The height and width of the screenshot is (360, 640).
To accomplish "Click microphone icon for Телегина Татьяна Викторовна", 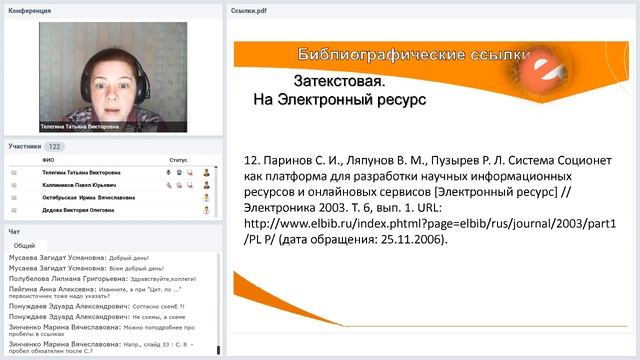I will click(x=169, y=173).
